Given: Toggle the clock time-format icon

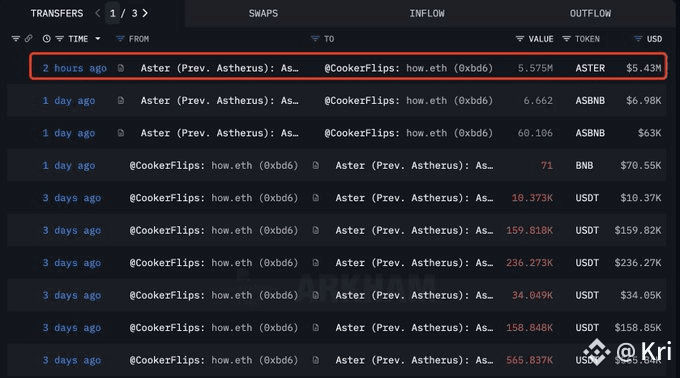Looking at the screenshot, I should tap(46, 39).
